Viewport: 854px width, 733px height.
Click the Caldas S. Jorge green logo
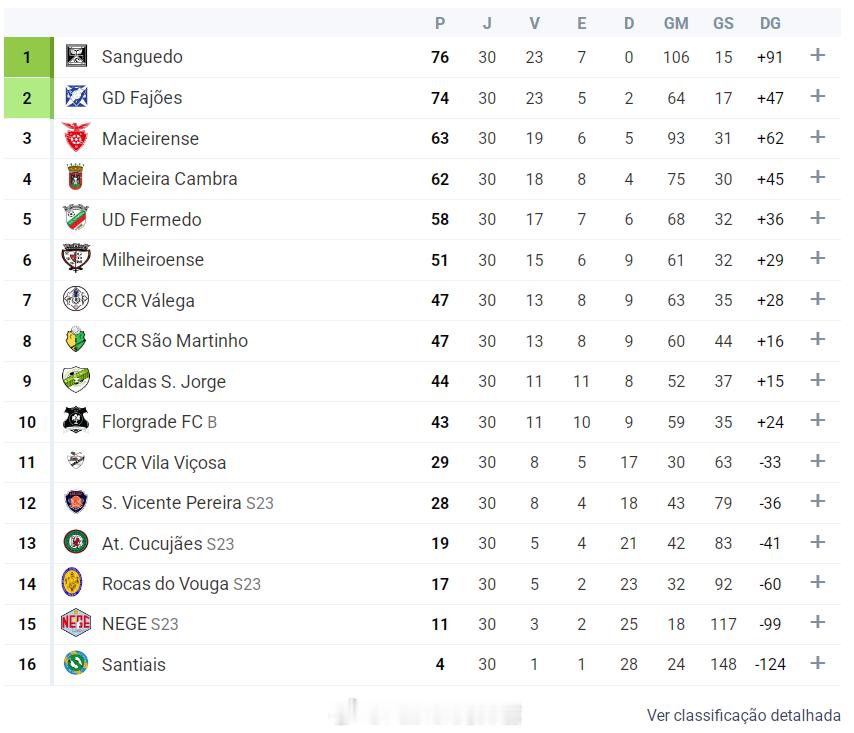76,381
